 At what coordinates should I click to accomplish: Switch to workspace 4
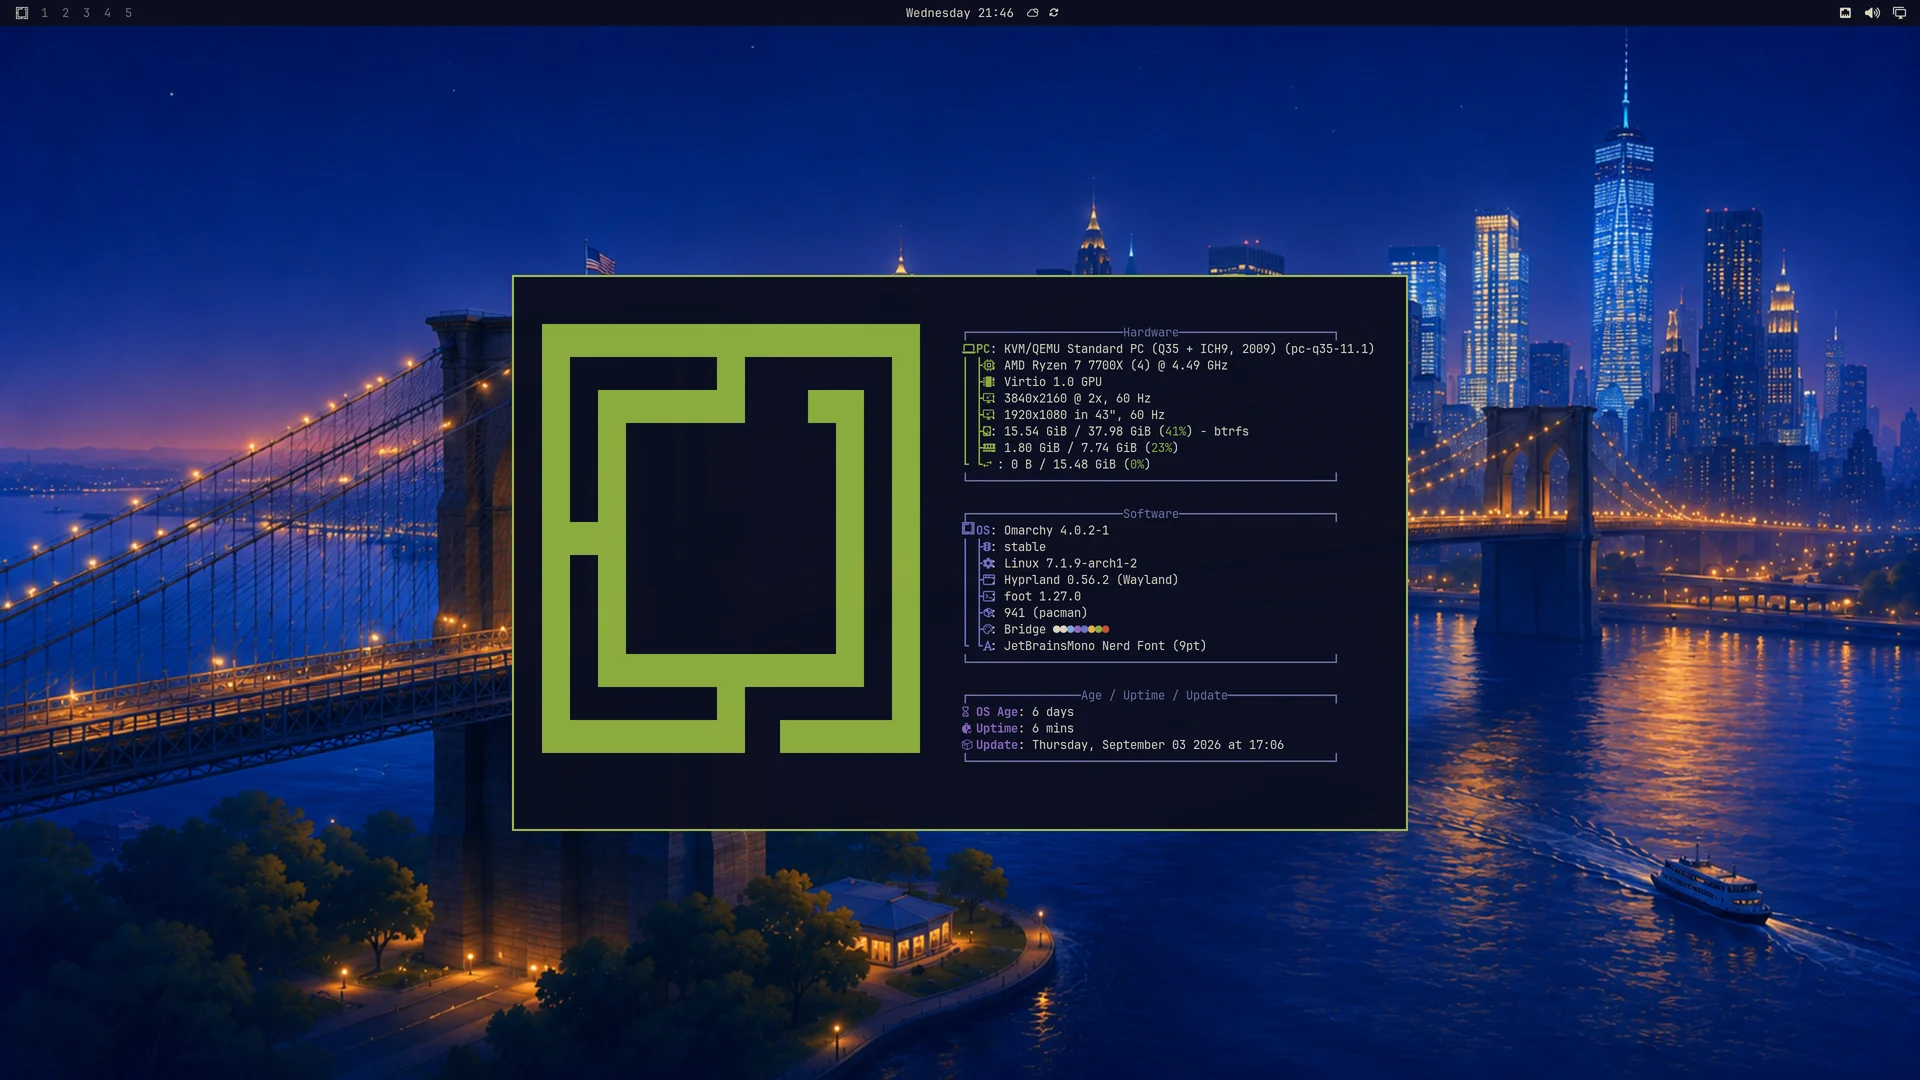pos(108,13)
